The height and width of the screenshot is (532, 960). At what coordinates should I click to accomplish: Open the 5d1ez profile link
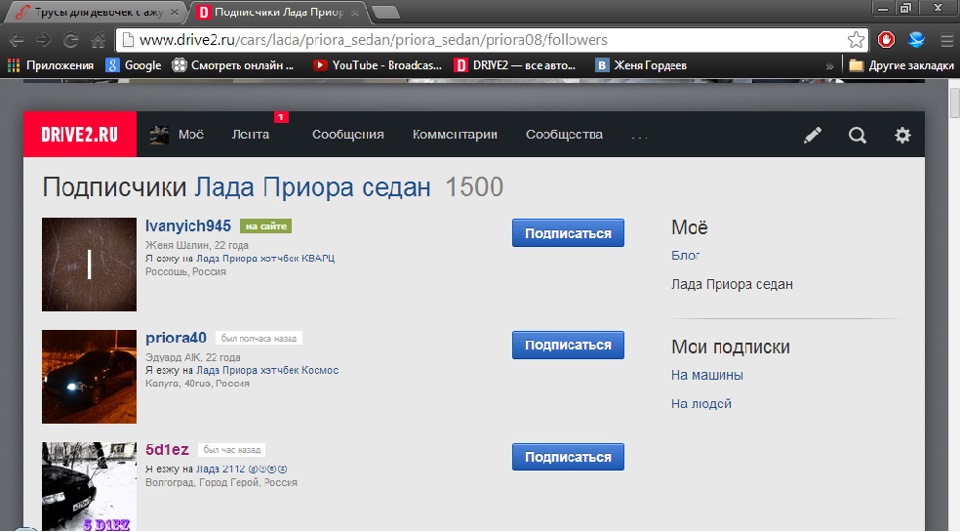click(x=167, y=449)
